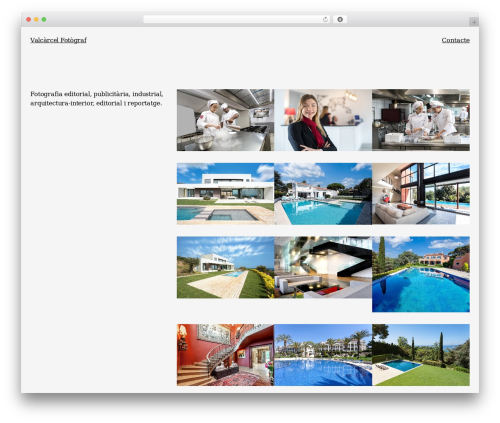Maximize the window with the green button
This screenshot has width=500, height=423.
[x=44, y=20]
